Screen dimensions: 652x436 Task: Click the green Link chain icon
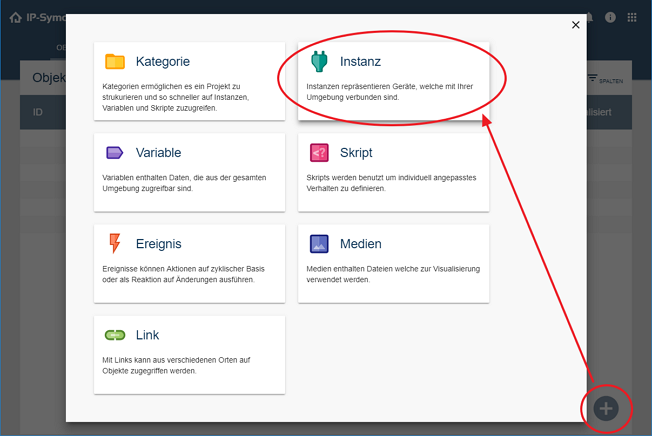[x=115, y=335]
